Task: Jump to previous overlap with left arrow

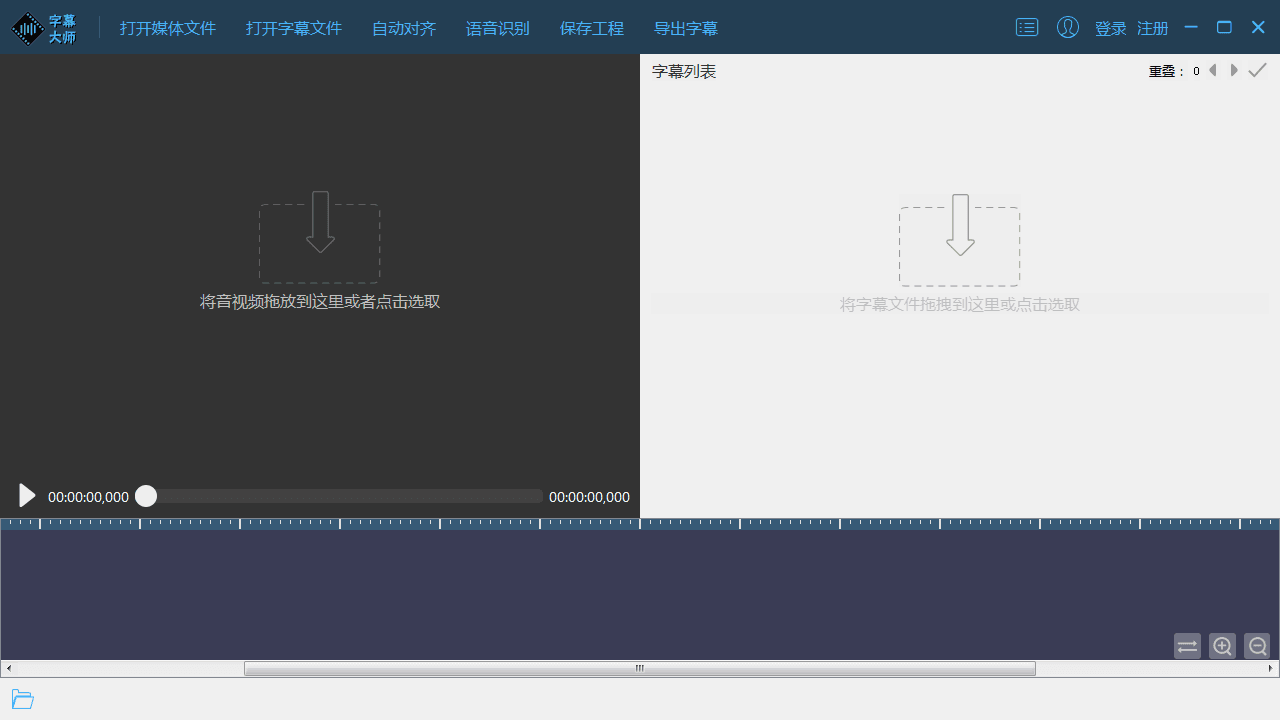Action: point(1213,70)
